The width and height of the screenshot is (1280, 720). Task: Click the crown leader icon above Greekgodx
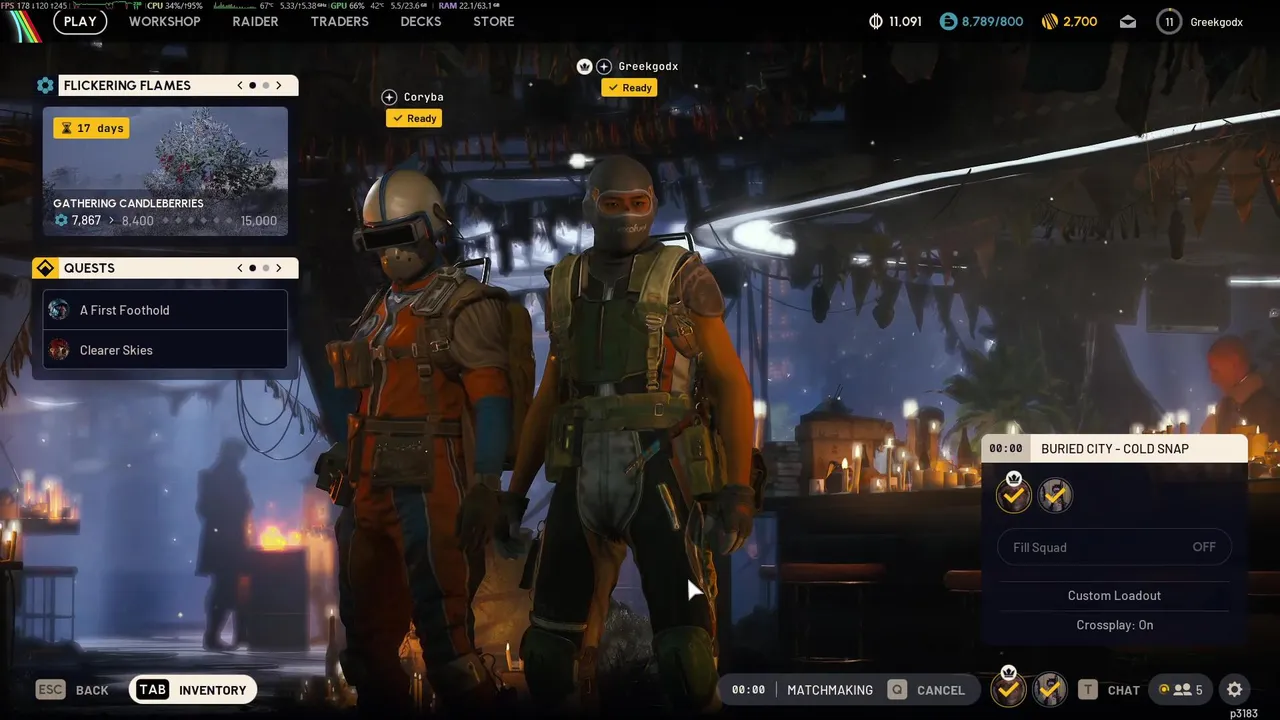(584, 66)
